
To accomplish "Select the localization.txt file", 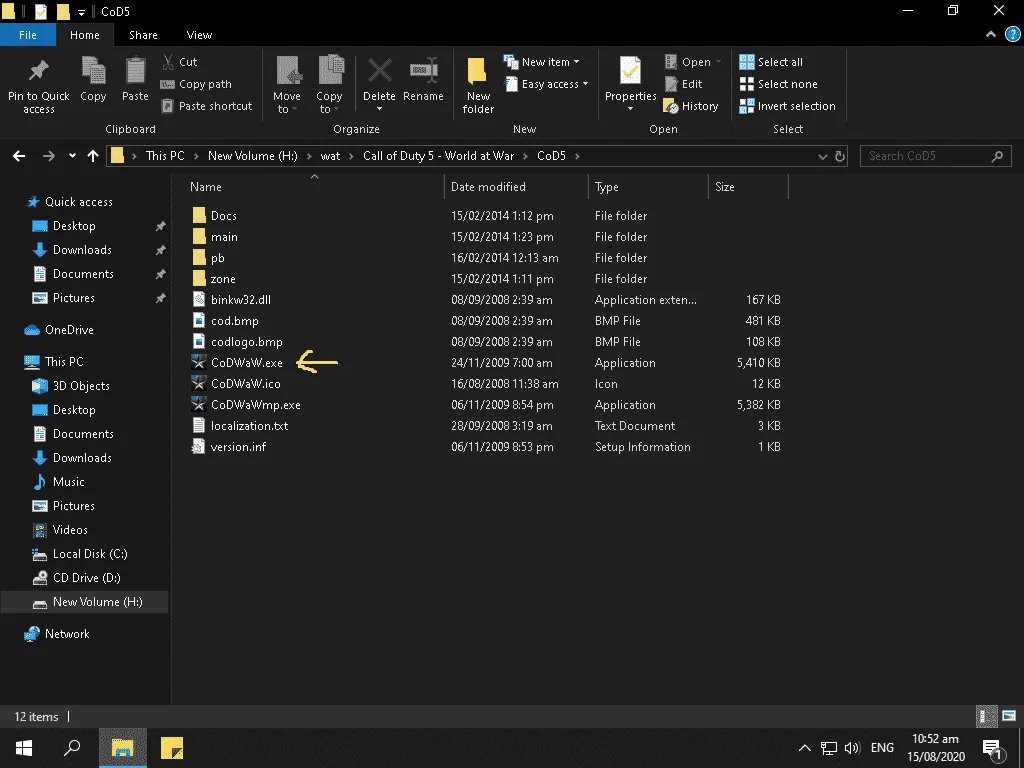I will (x=249, y=426).
